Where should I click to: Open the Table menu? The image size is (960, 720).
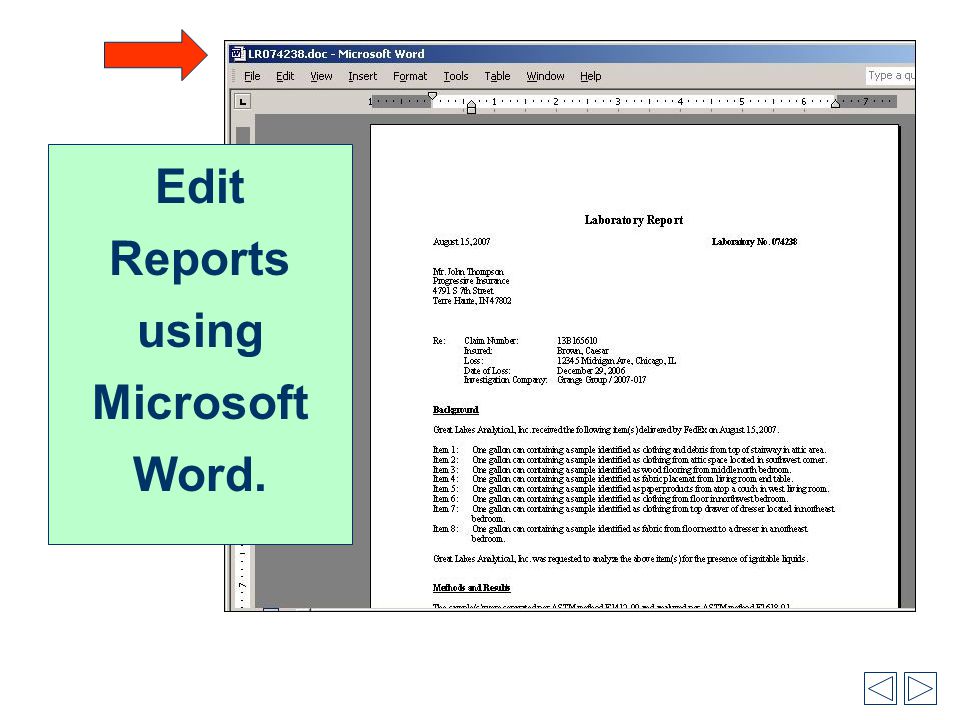pyautogui.click(x=497, y=76)
